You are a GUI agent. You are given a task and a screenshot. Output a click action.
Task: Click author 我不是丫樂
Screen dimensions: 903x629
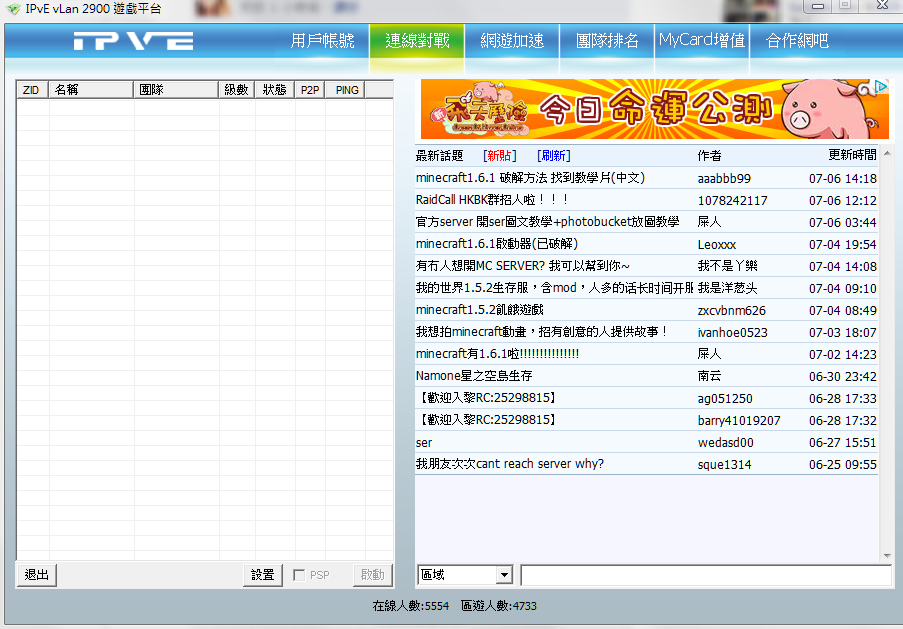pyautogui.click(x=727, y=266)
